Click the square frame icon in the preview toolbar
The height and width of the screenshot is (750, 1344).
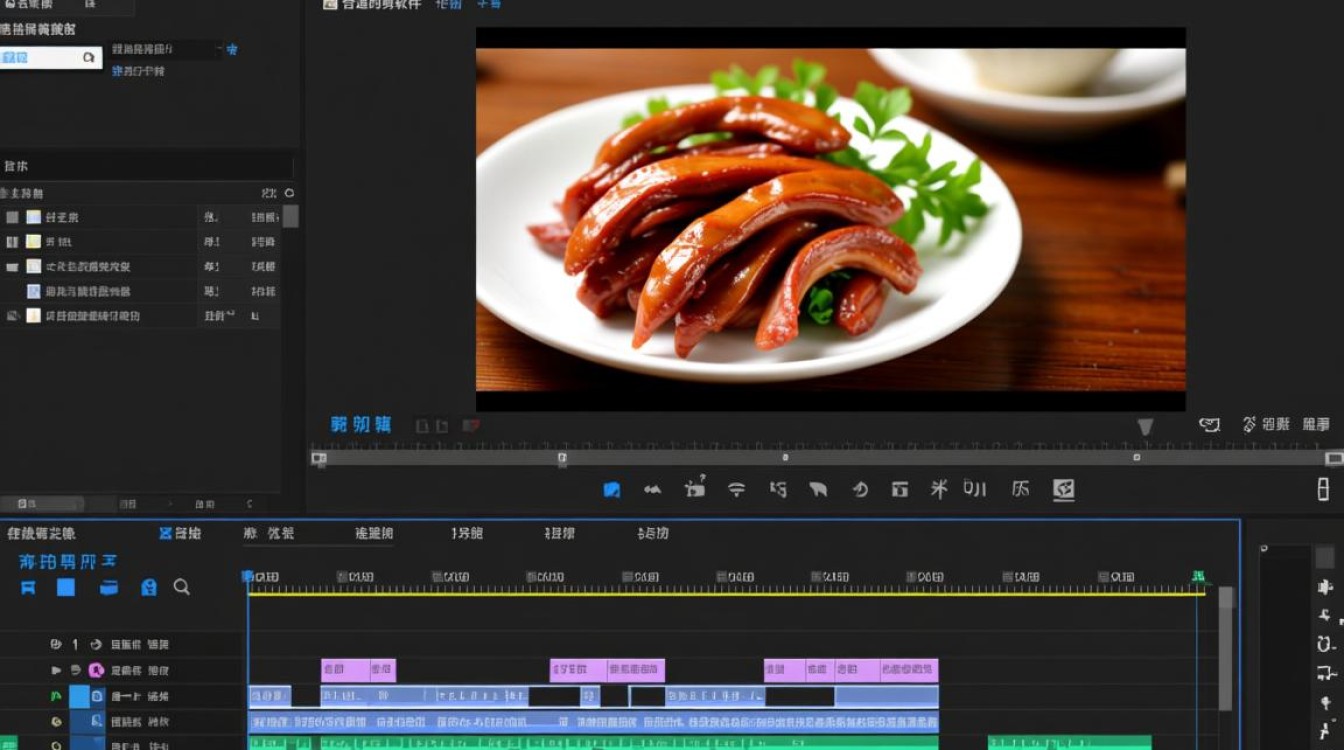pos(900,490)
